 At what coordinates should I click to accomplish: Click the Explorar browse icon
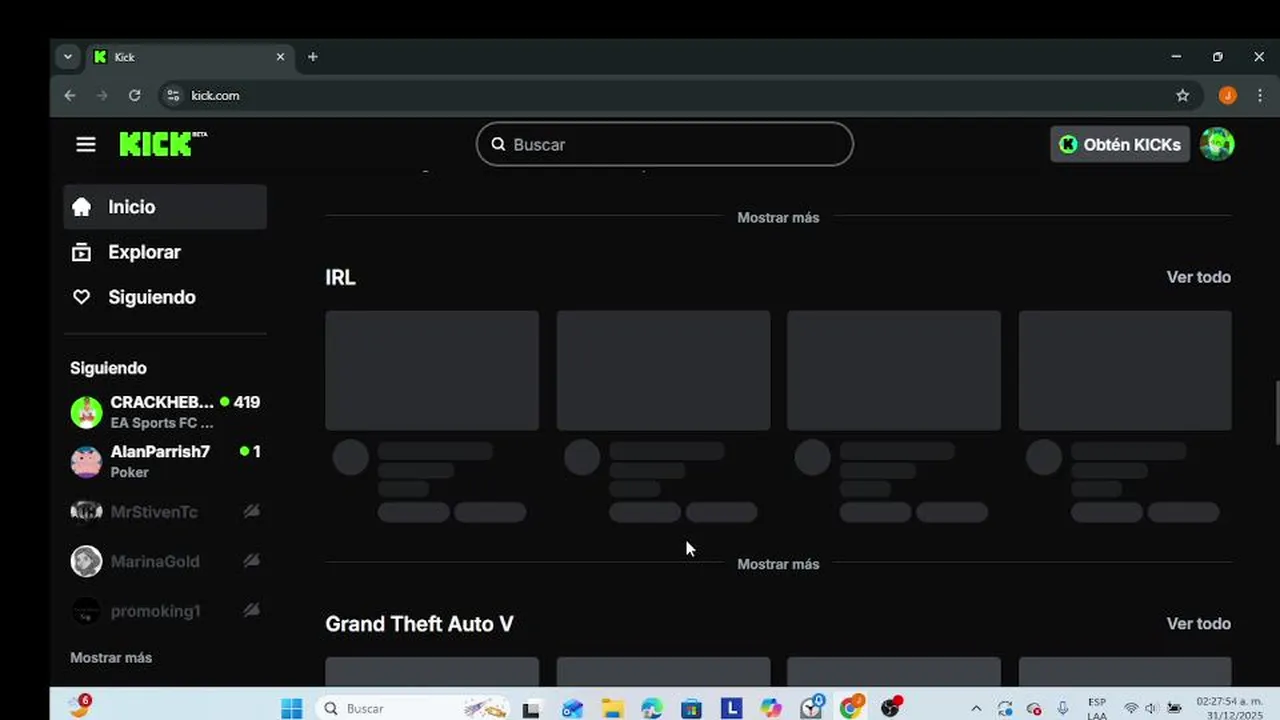(x=82, y=252)
